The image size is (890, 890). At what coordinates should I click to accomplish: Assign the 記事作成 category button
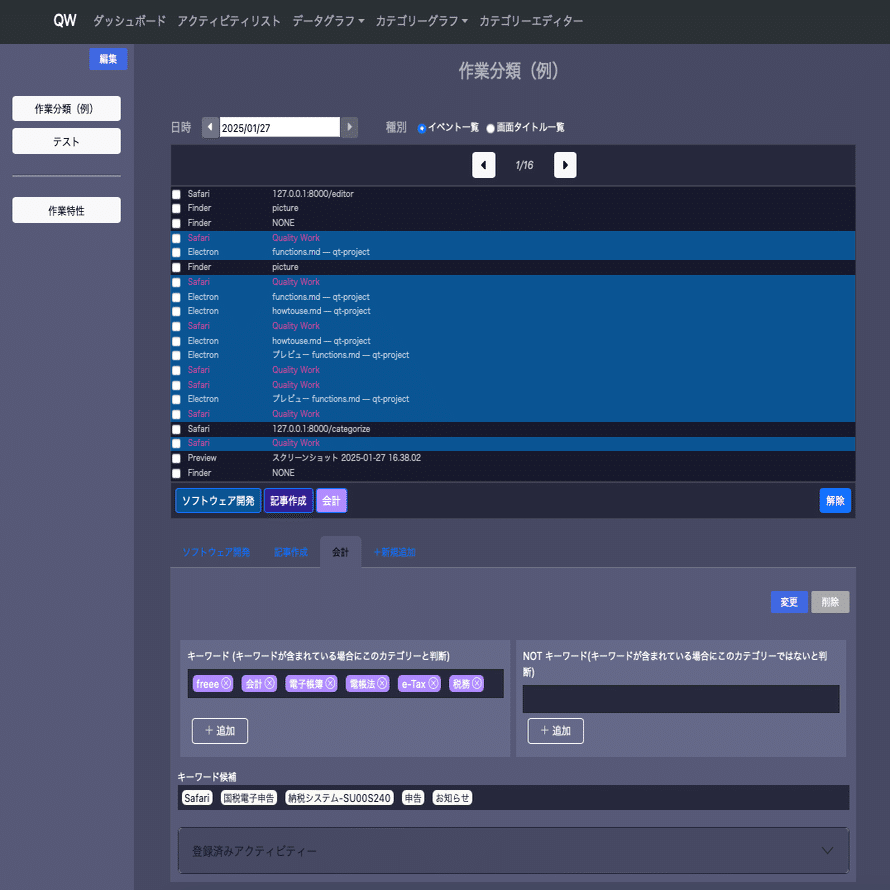tap(288, 501)
